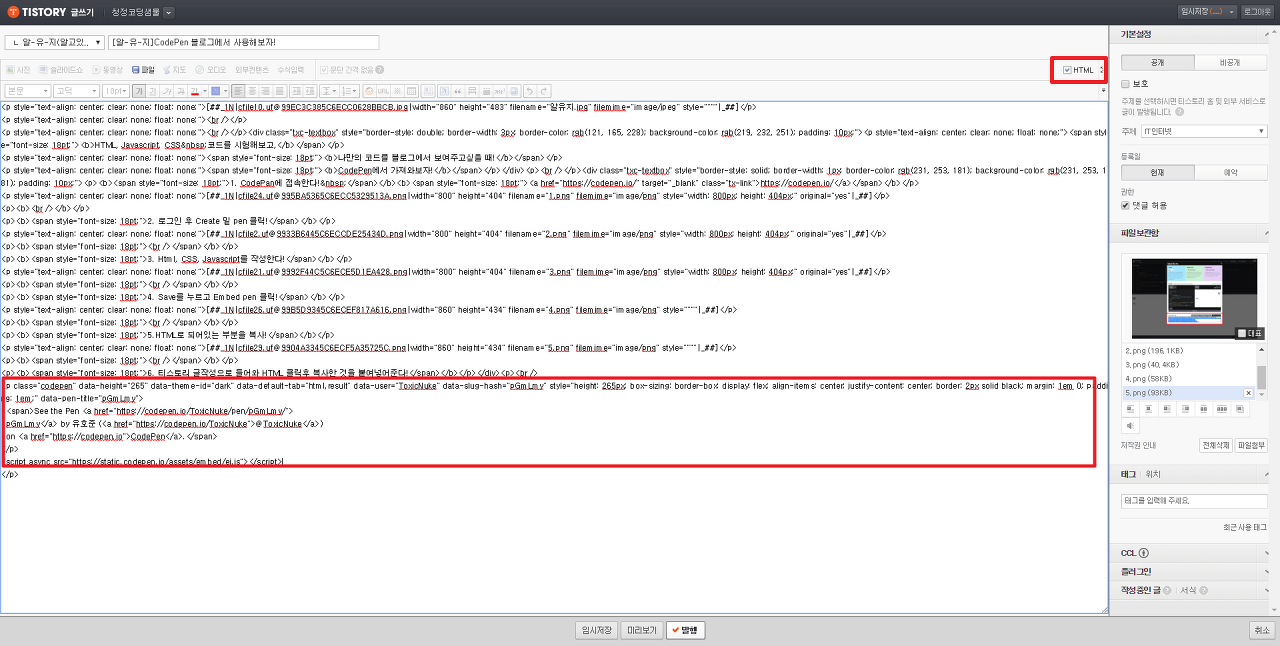Attach a file with 파일 icon
Image resolution: width=1280 pixels, height=646 pixels.
click(143, 70)
